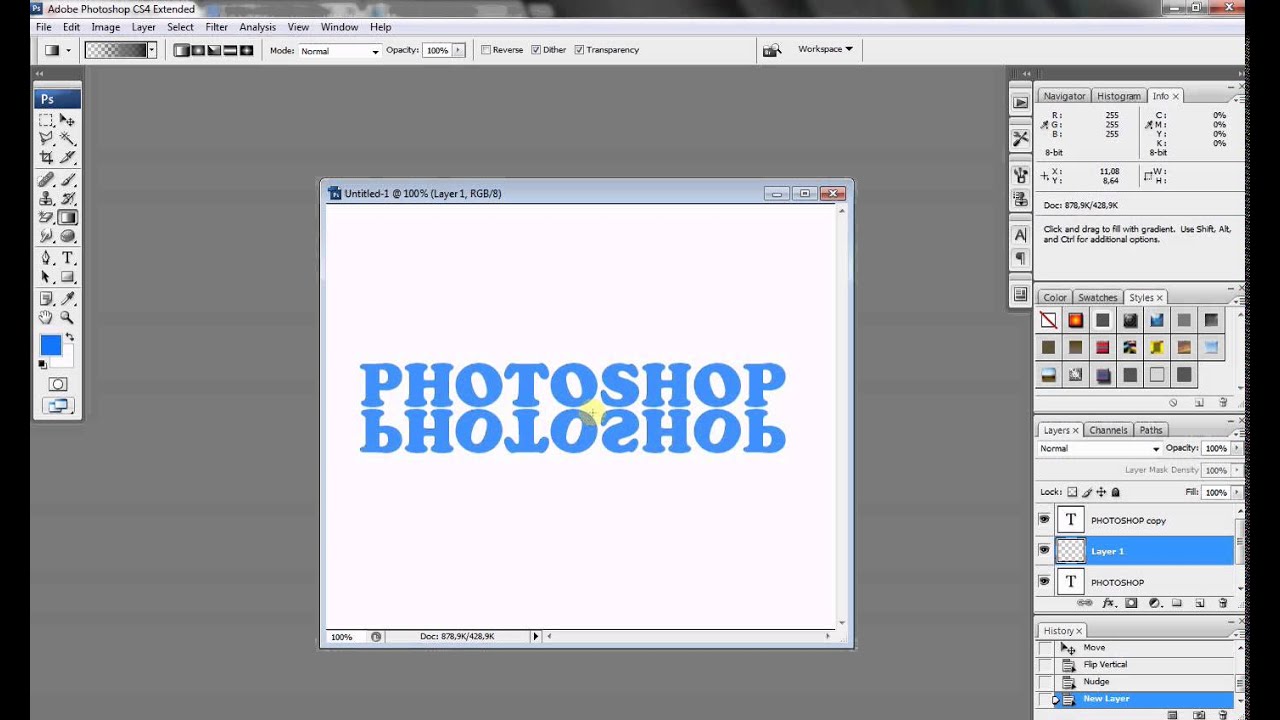Select the Gradient tool in toolbox
Screen dimensions: 1280x720
67,217
